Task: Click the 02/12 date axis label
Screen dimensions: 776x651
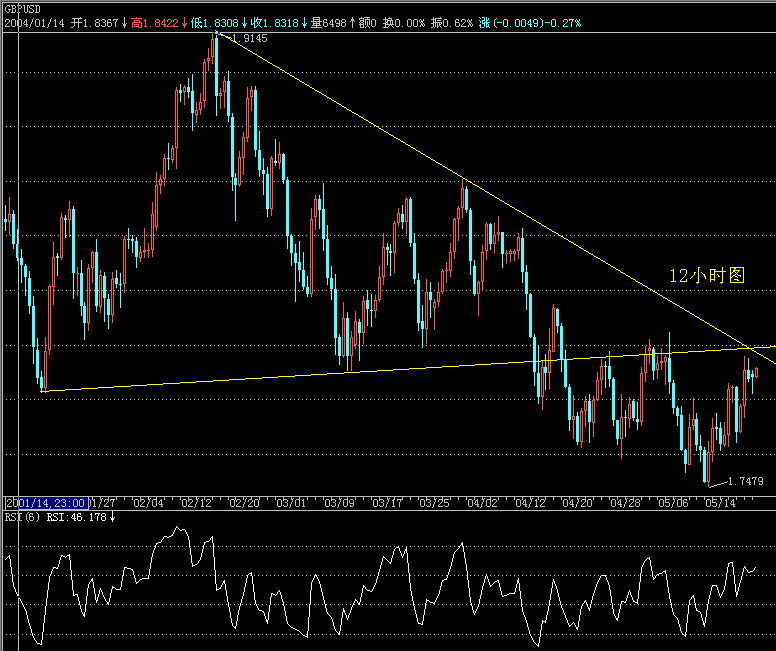Action: click(196, 503)
